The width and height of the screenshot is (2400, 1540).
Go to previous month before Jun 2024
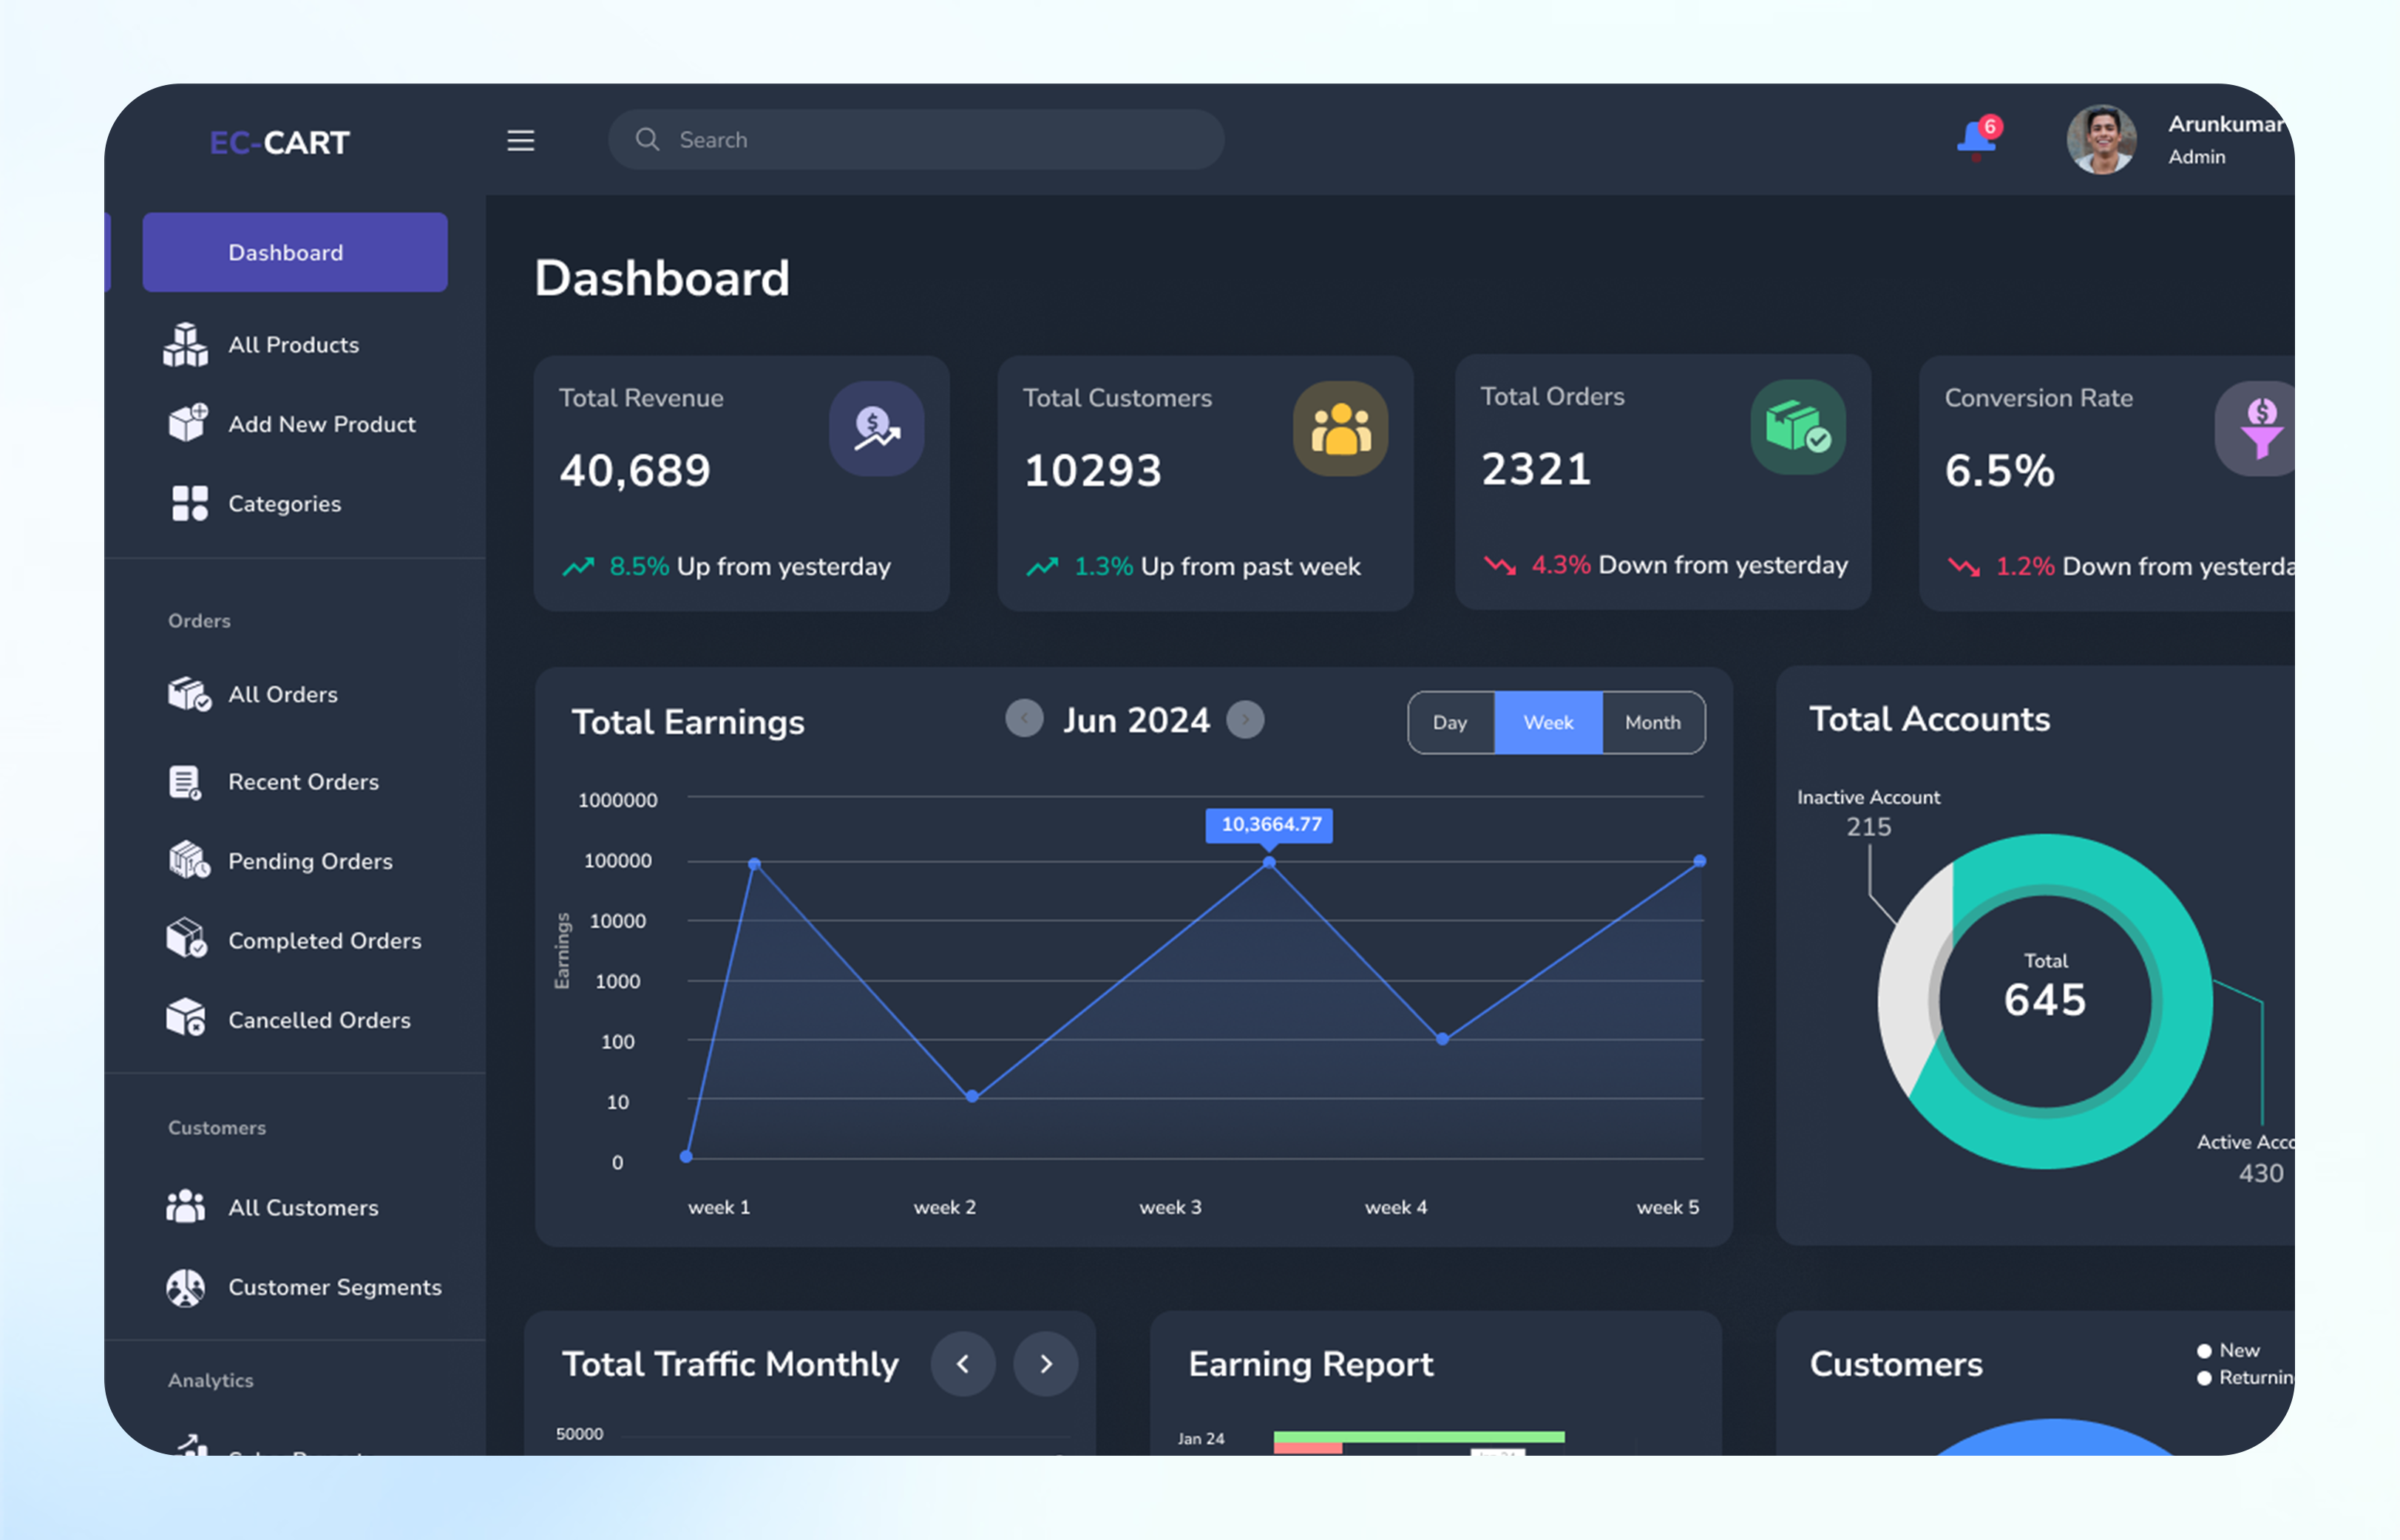click(1023, 718)
